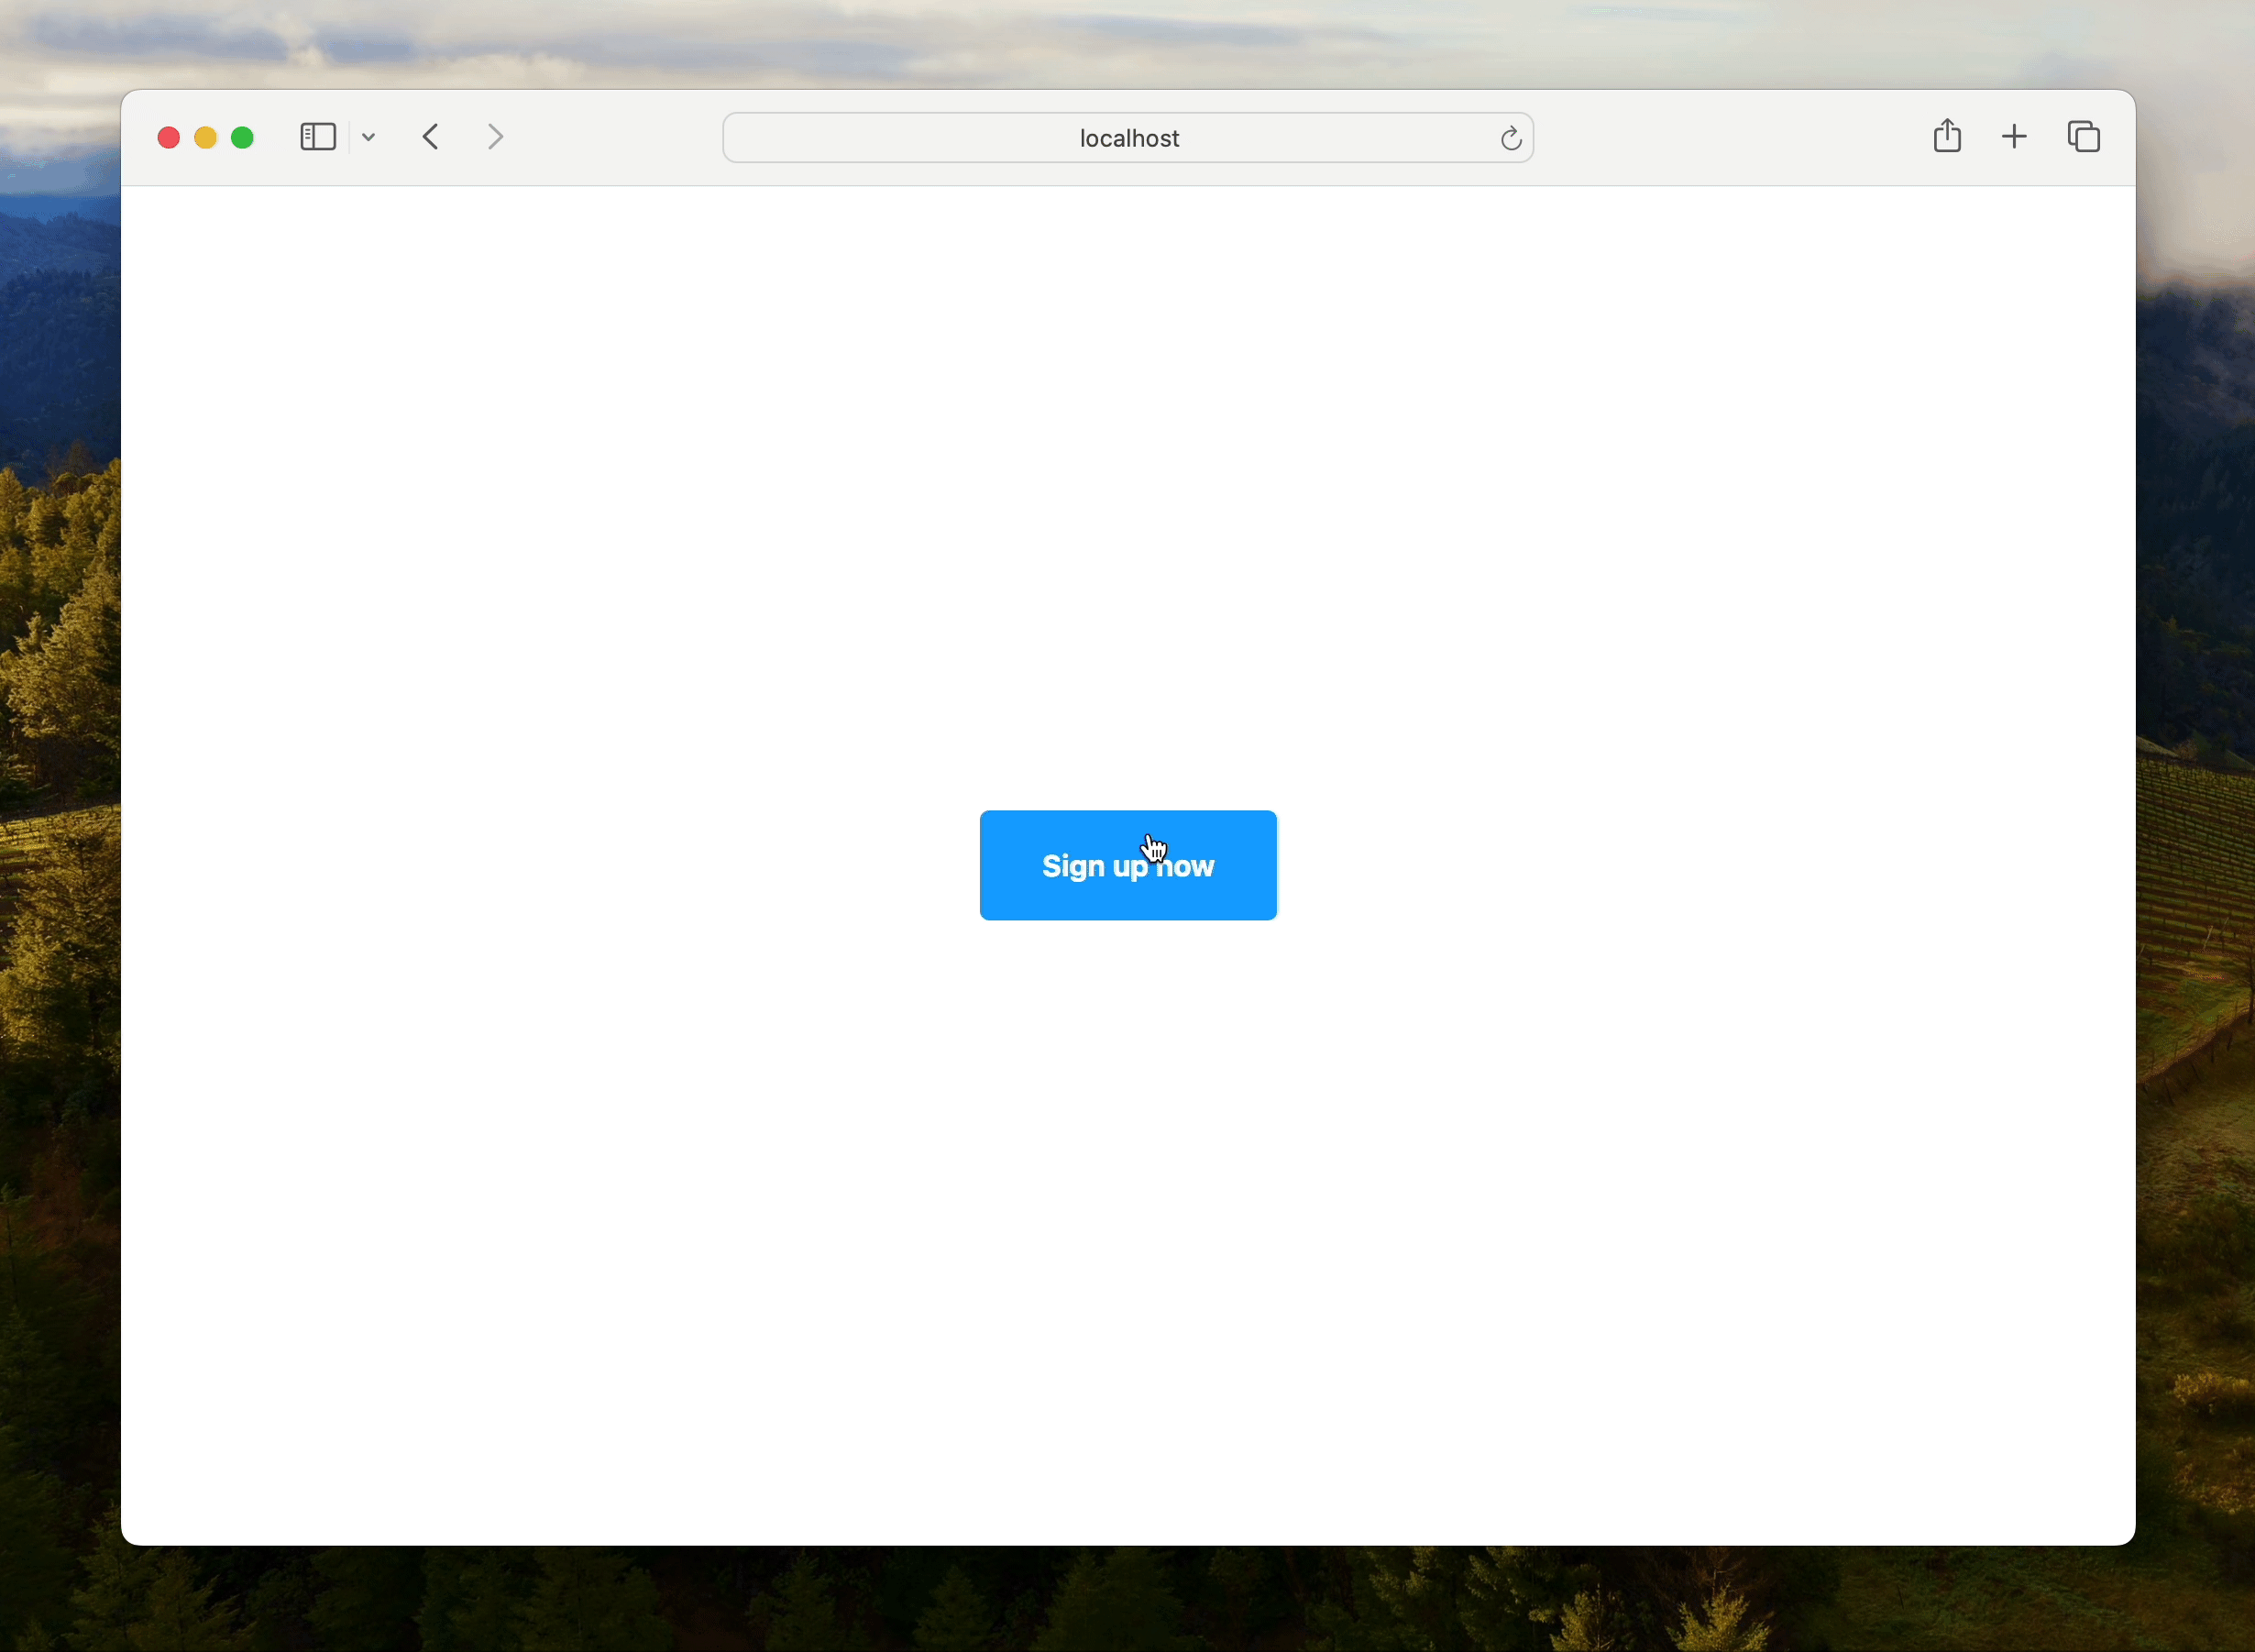
Task: Close the Safari window with red button
Action: click(x=169, y=138)
